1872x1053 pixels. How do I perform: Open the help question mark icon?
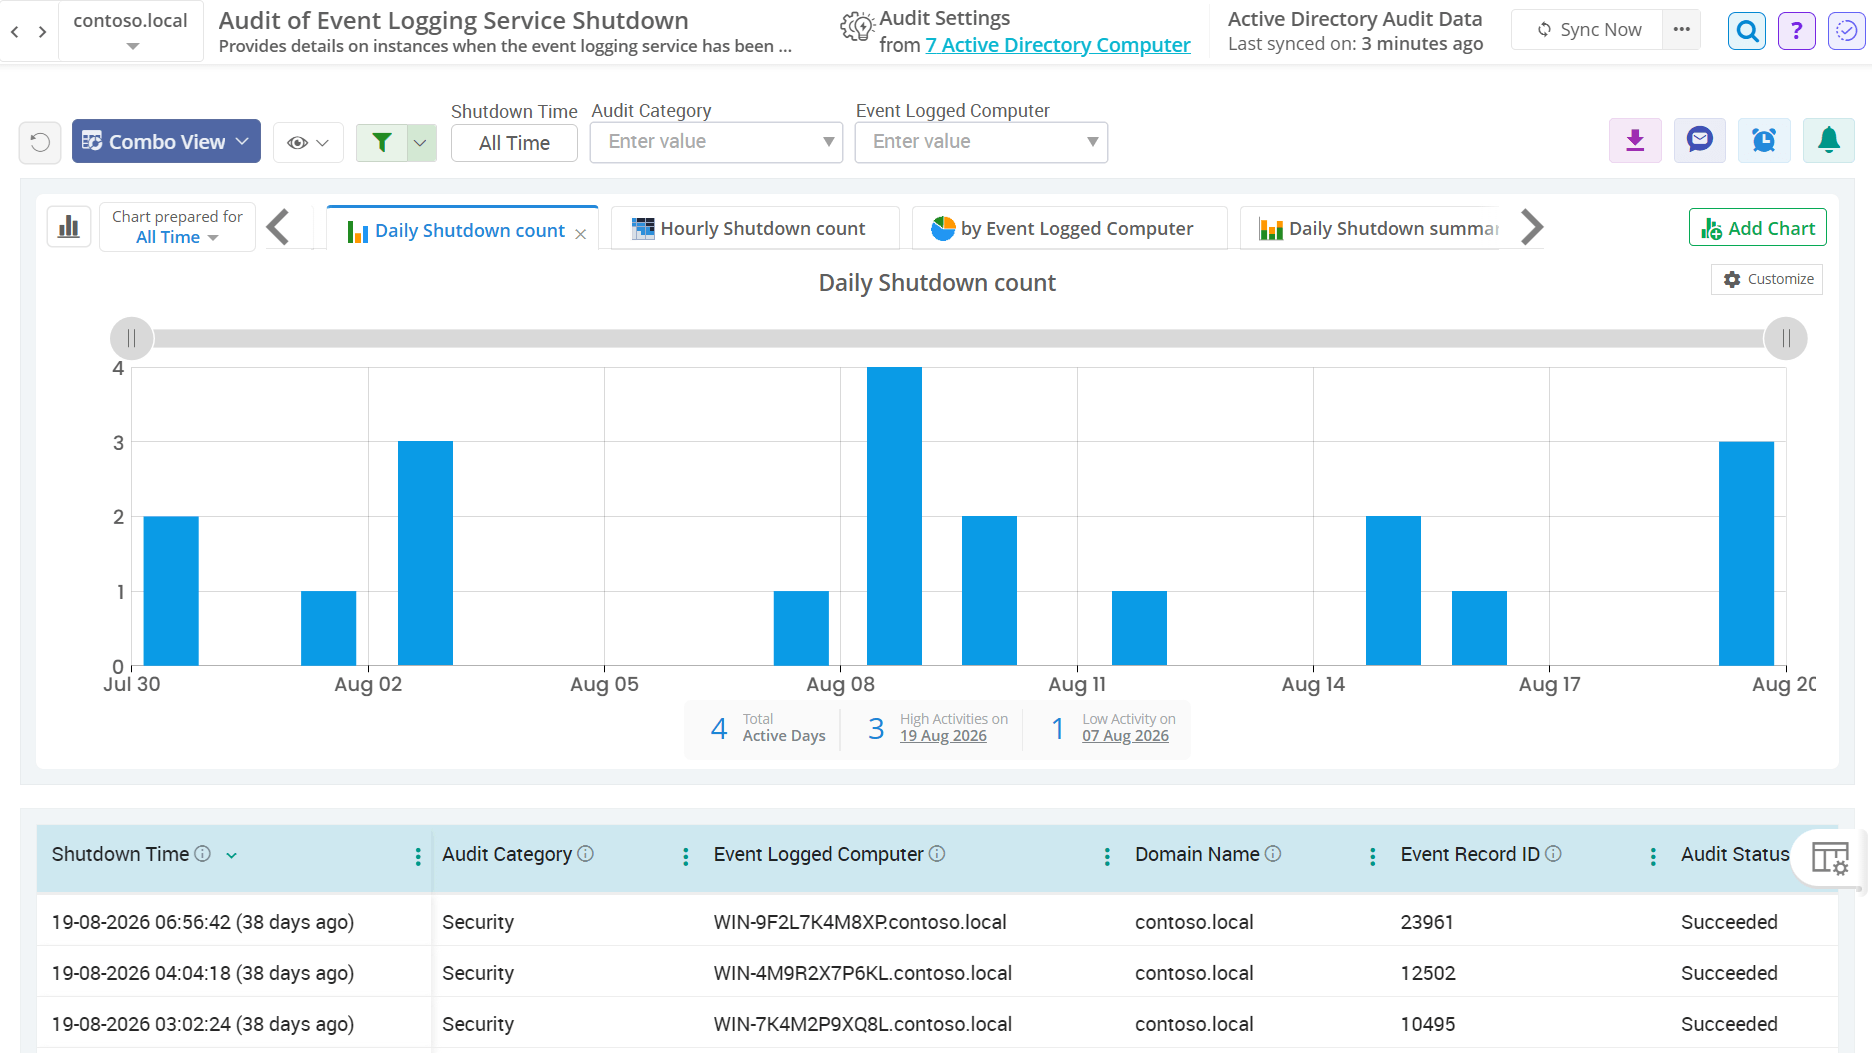[1797, 31]
